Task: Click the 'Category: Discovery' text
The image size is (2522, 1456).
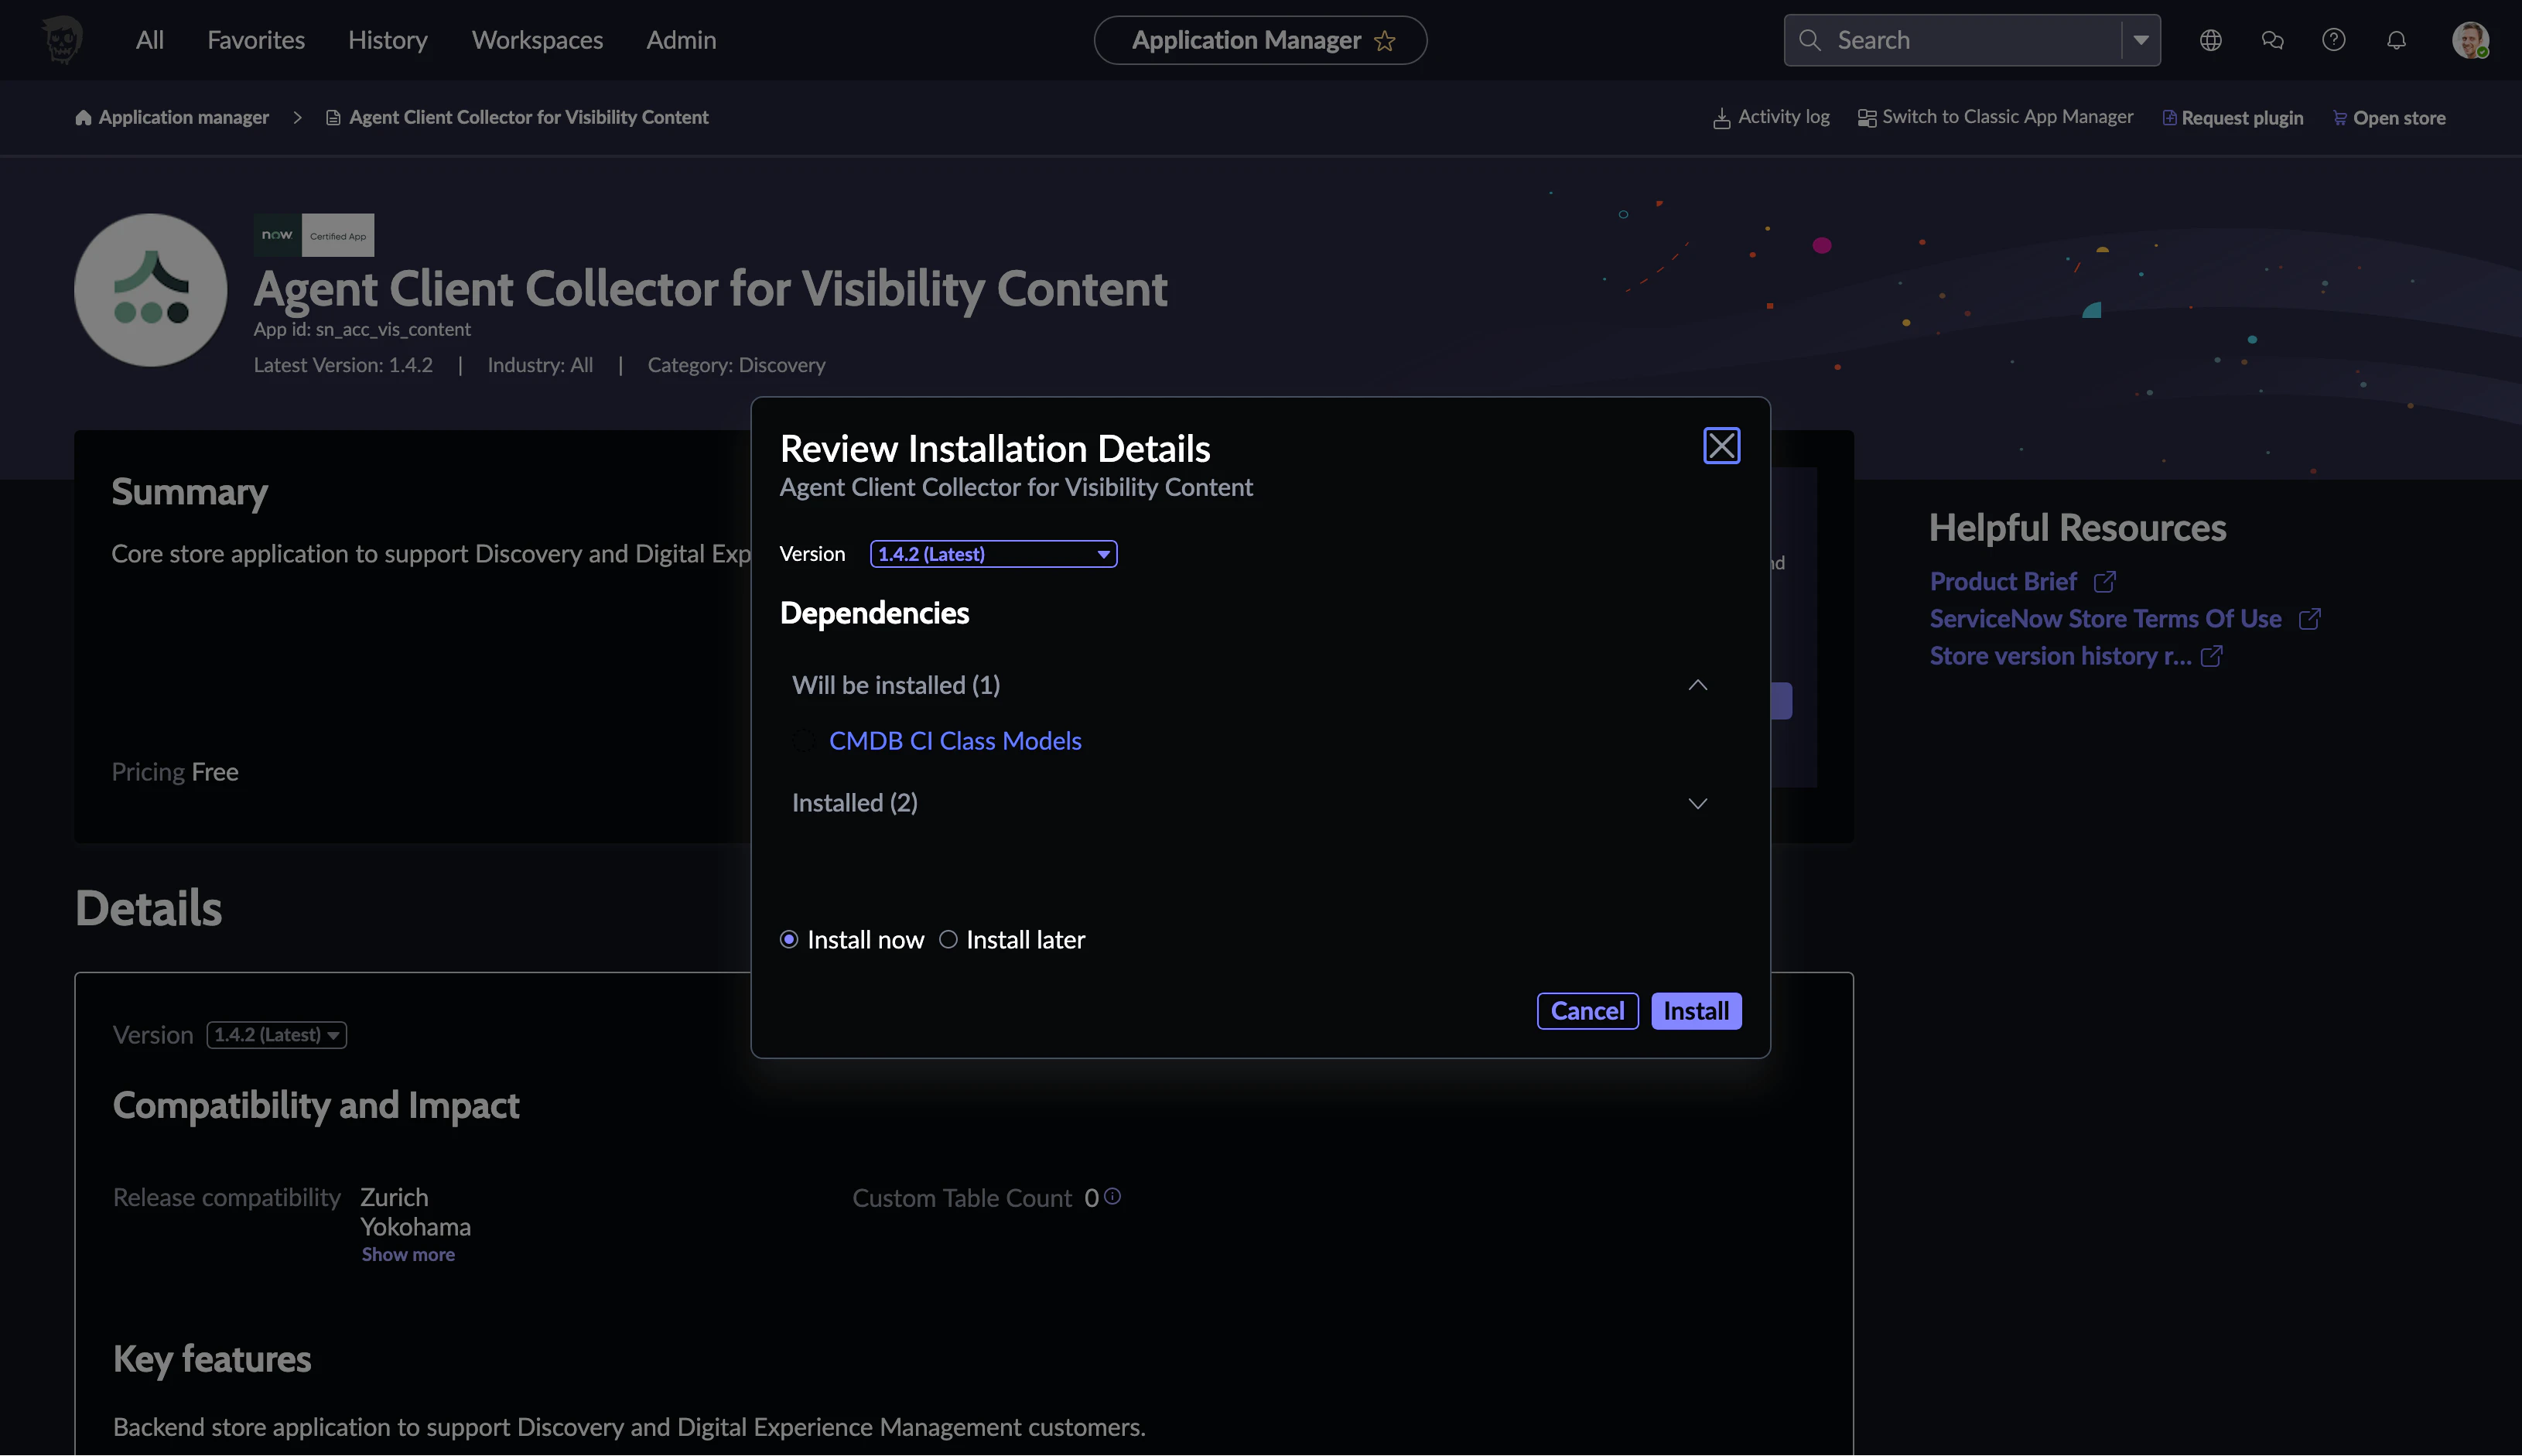Action: click(x=736, y=365)
